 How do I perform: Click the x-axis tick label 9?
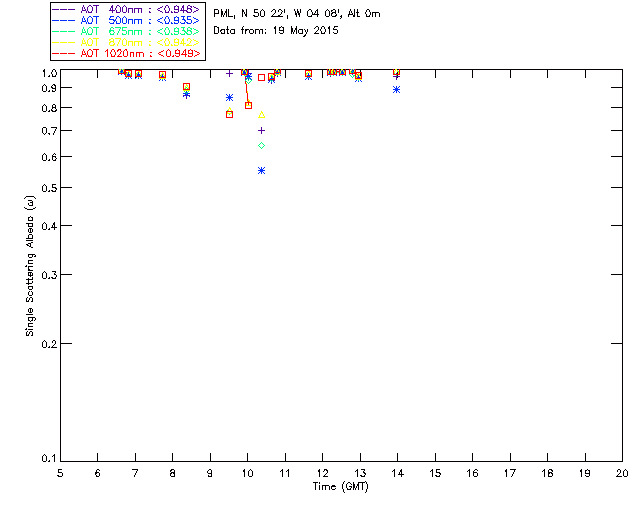pos(210,473)
